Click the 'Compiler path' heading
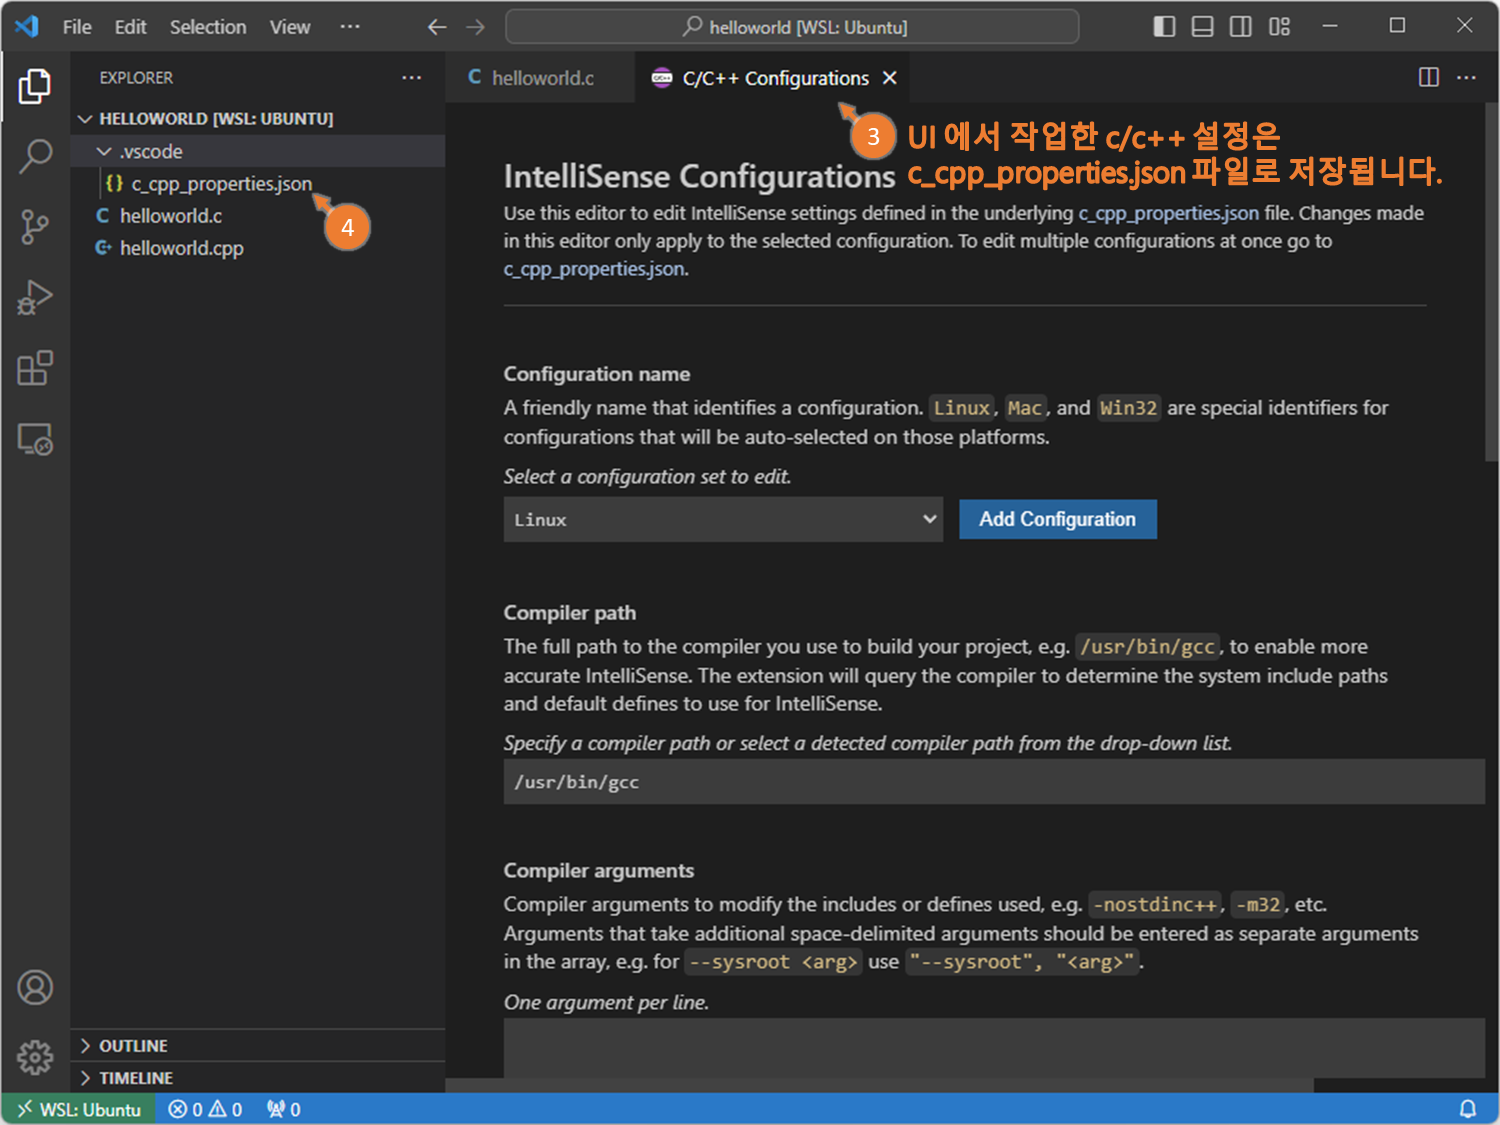The width and height of the screenshot is (1500, 1125). 569,613
